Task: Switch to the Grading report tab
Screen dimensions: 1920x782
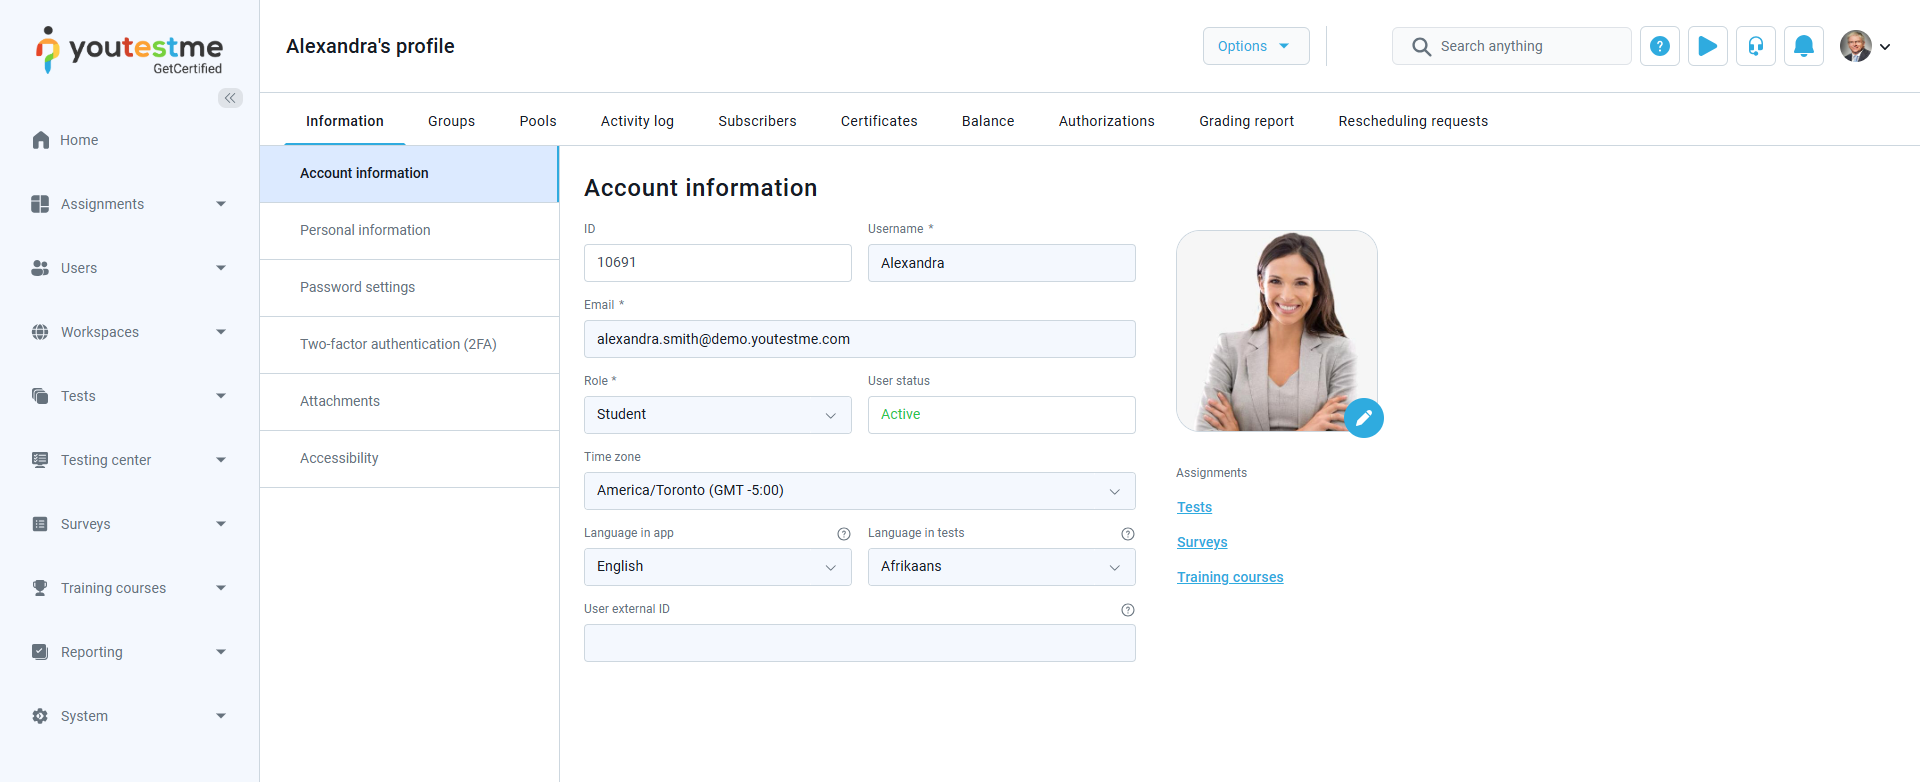Action: click(1247, 121)
